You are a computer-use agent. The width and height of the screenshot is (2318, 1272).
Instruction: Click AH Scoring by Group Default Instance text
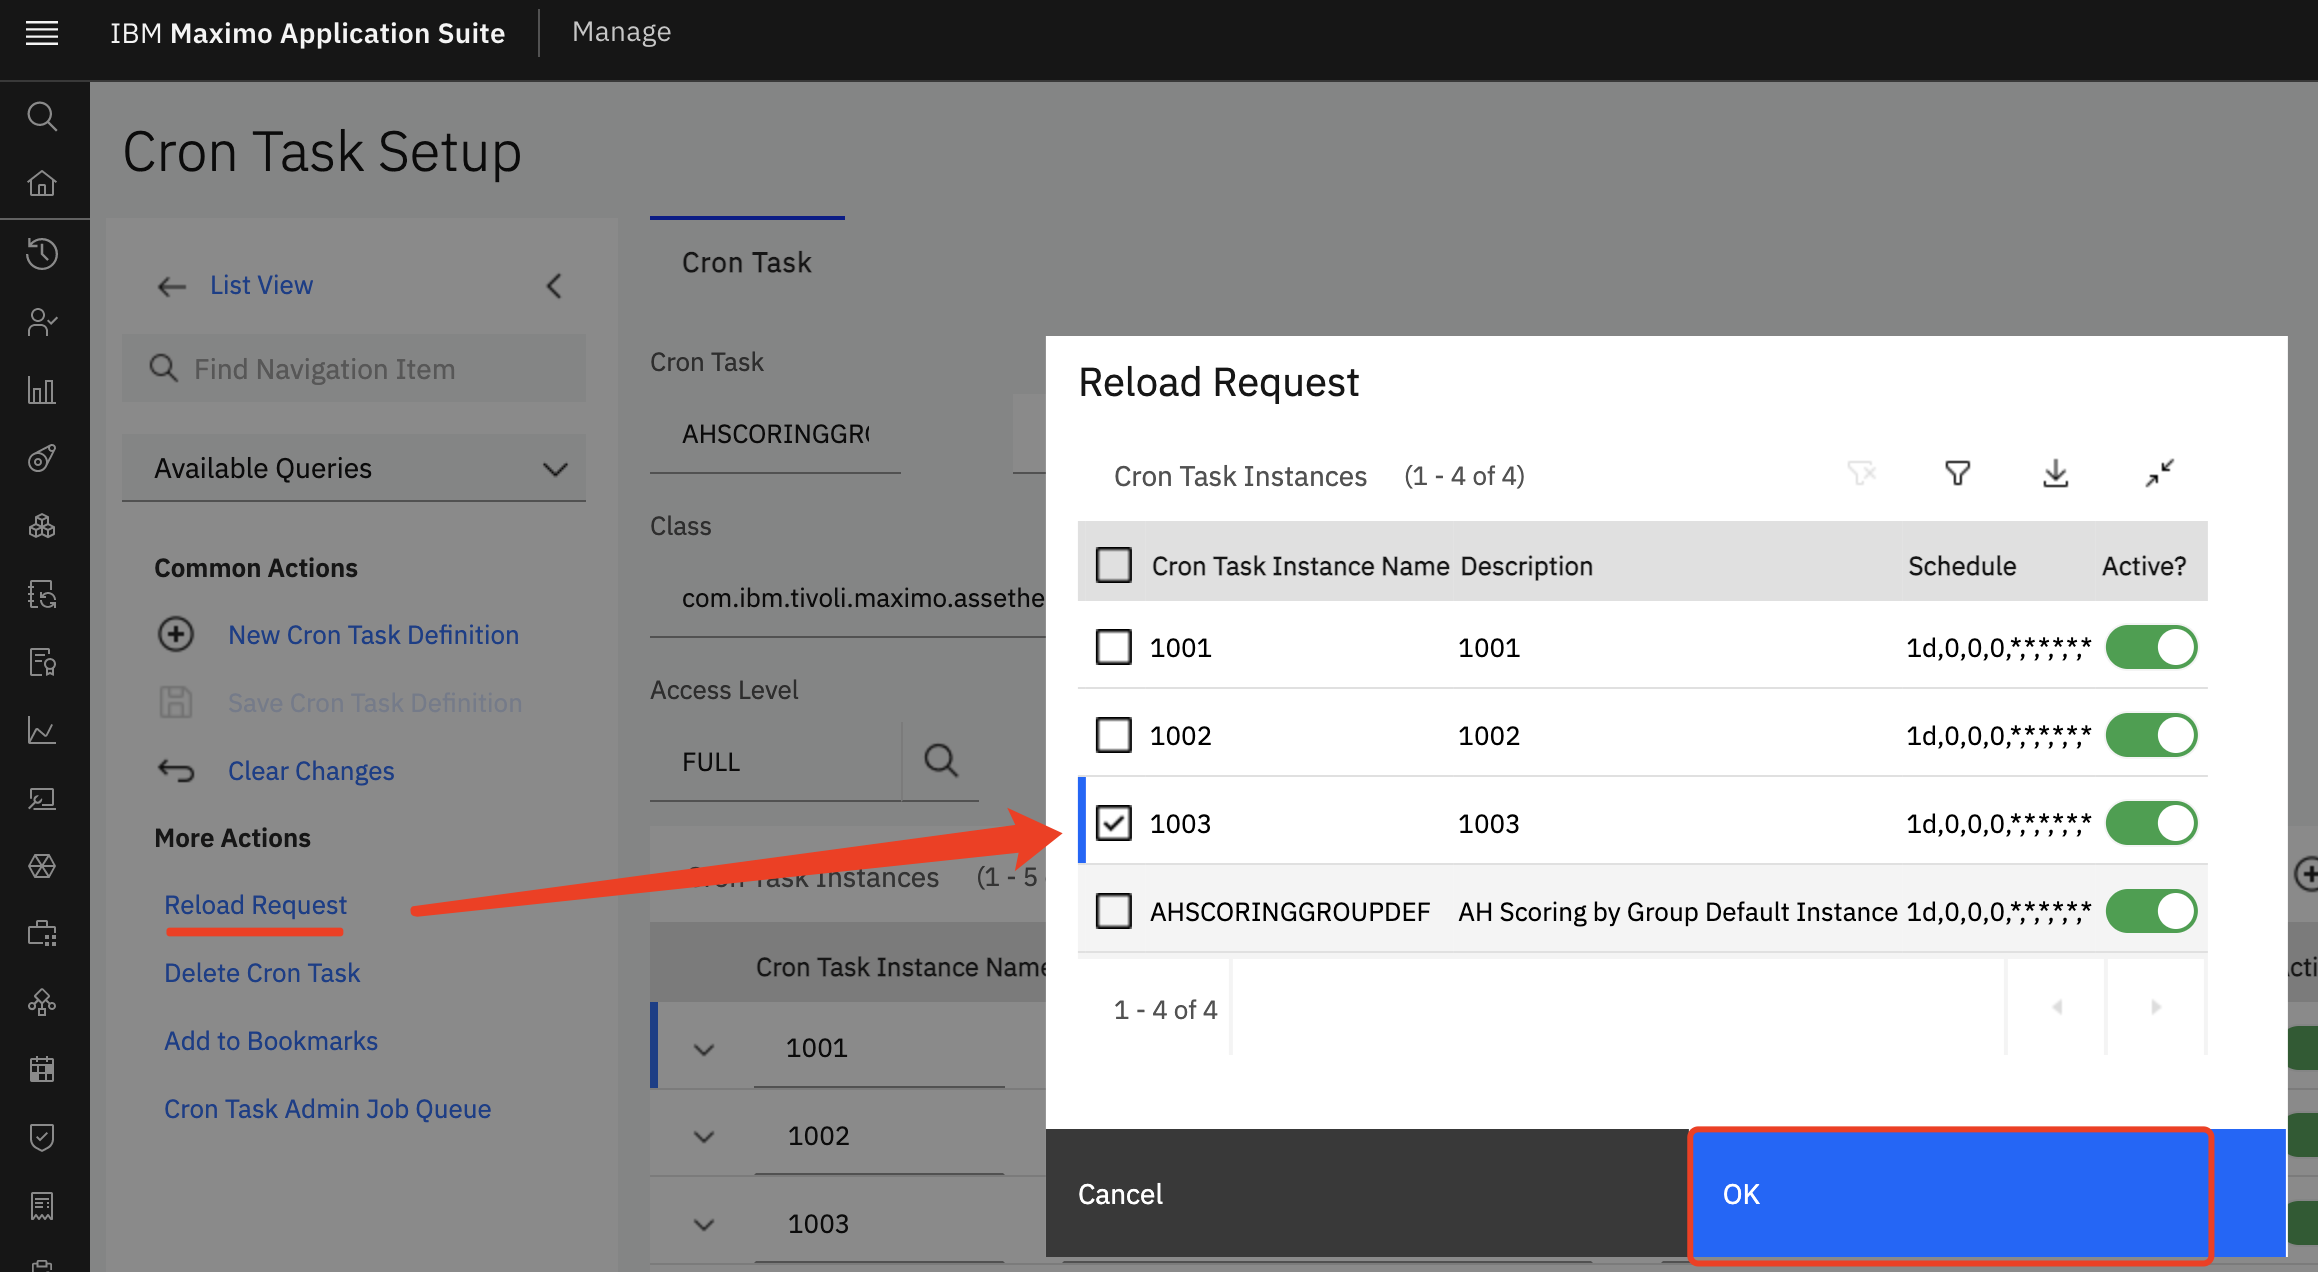coord(1677,912)
